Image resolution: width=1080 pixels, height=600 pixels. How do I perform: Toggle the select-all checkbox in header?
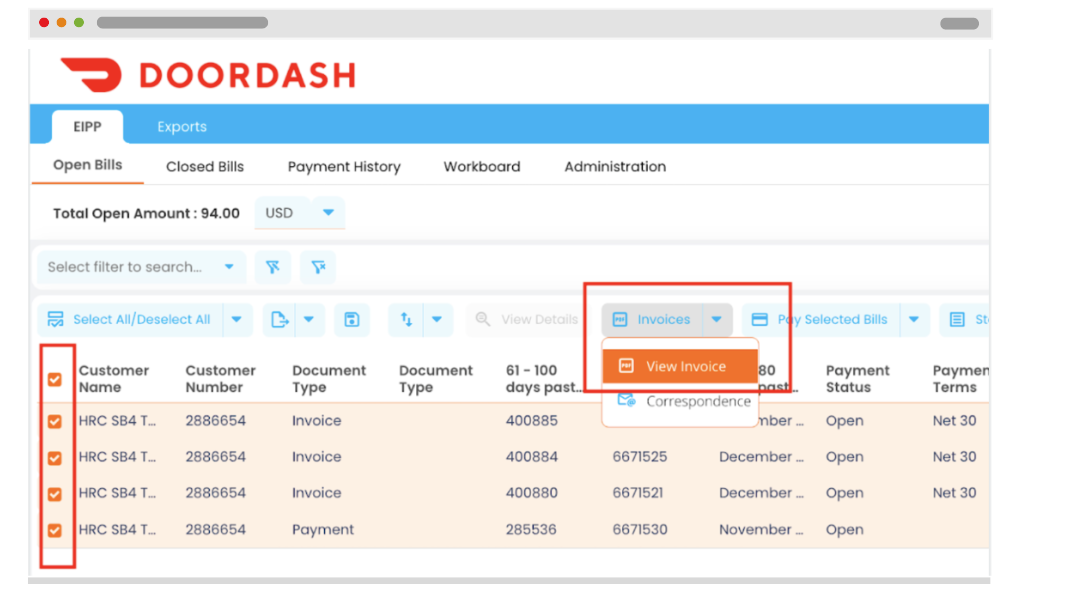coord(57,378)
